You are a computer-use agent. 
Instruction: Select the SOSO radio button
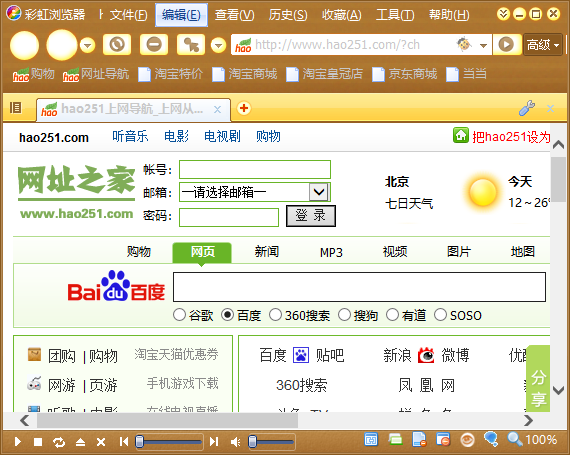click(x=440, y=315)
